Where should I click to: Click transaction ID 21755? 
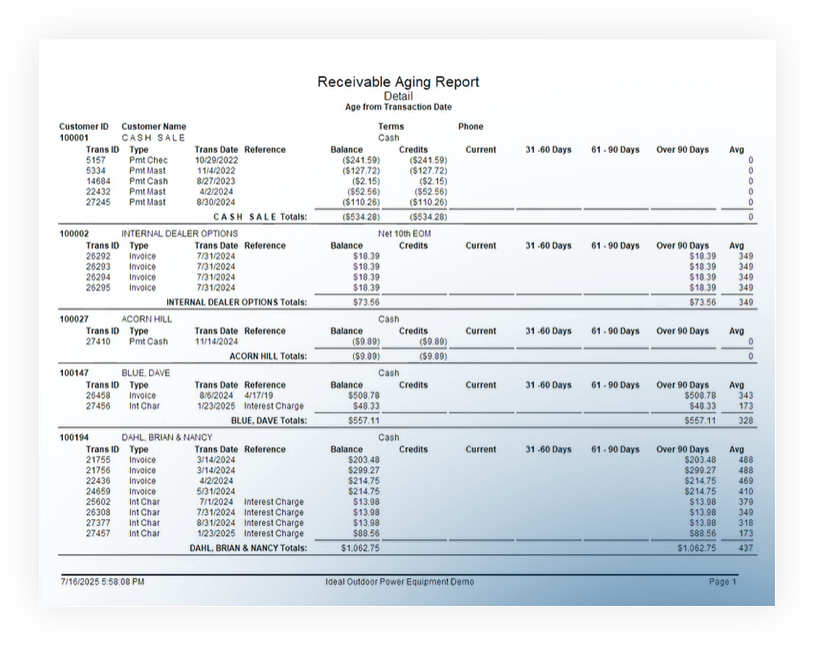tap(98, 460)
